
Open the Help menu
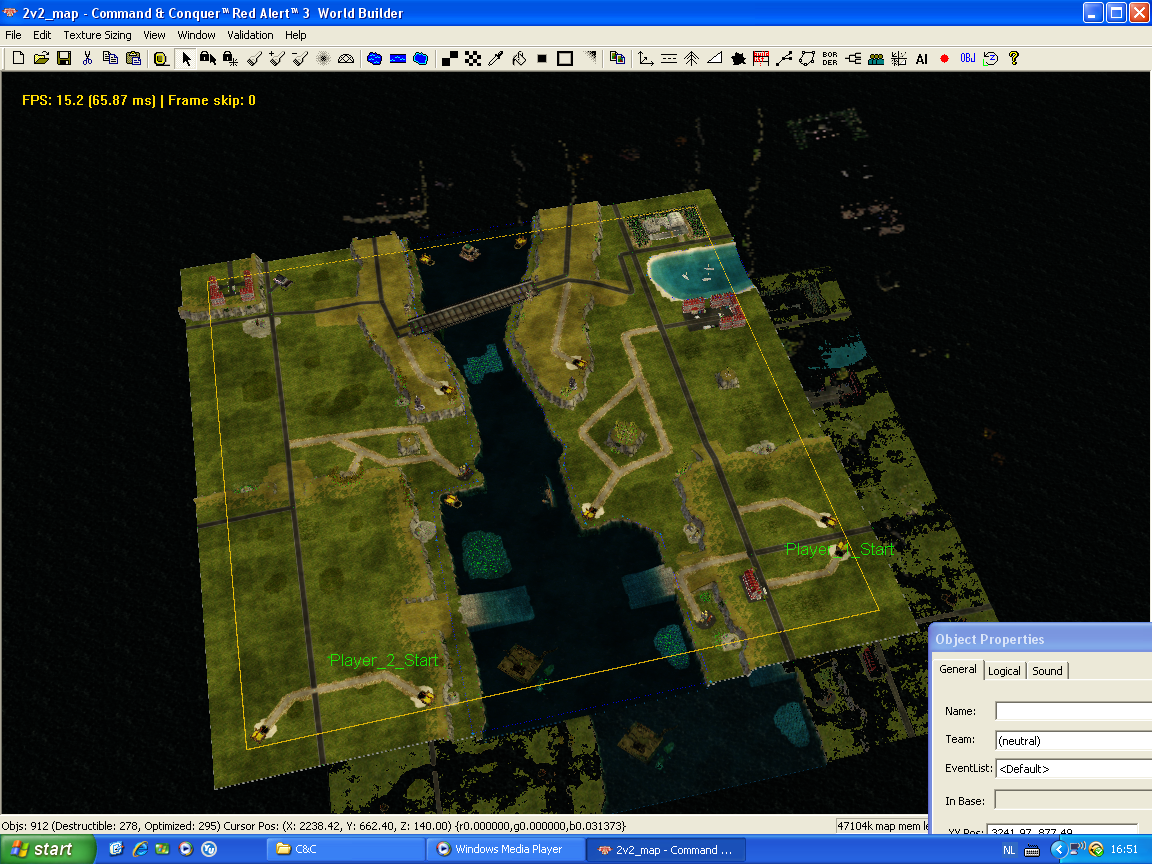[295, 35]
